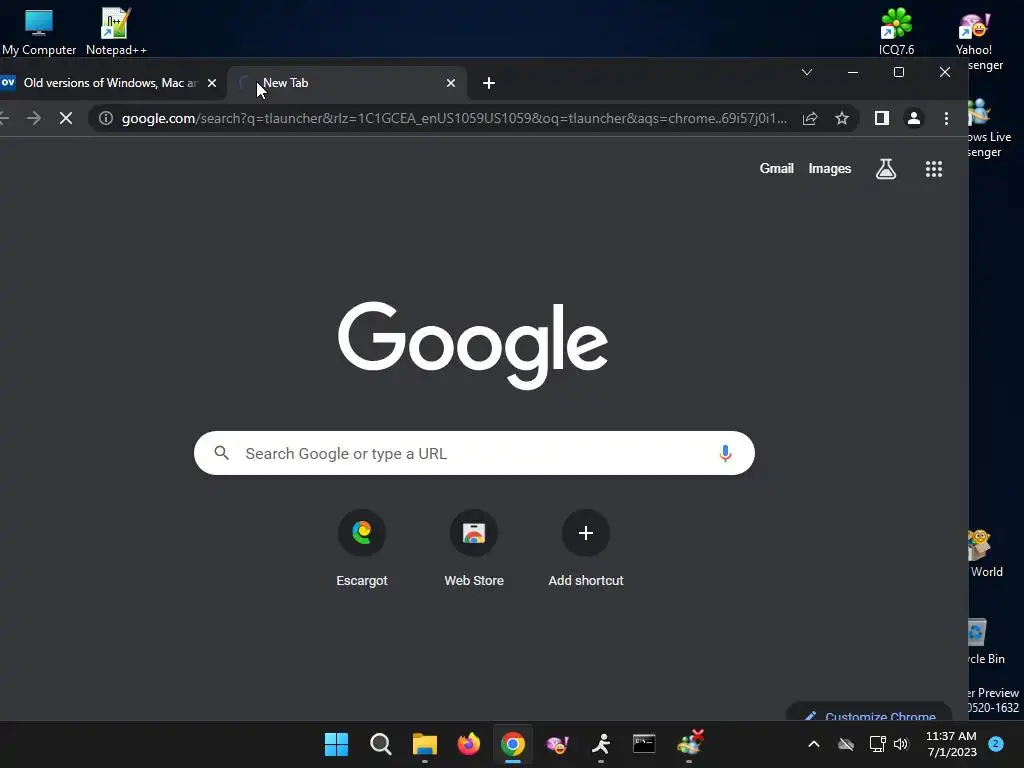Add shortcut to new tab page
The image size is (1024, 768).
tap(586, 549)
